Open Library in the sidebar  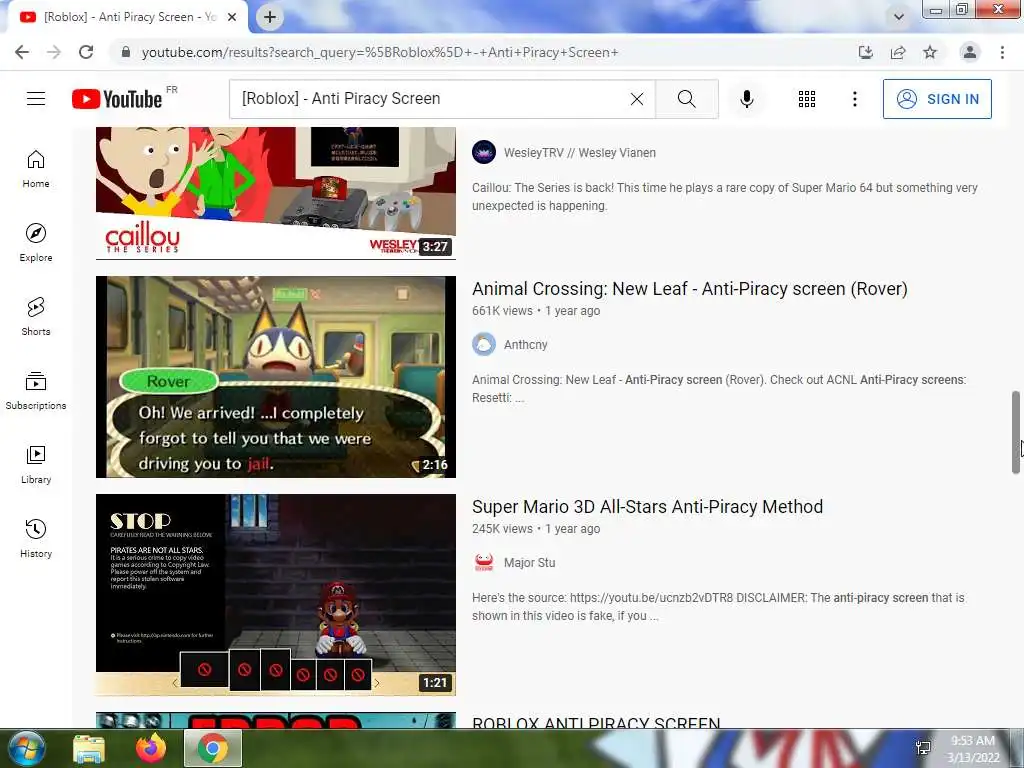[x=36, y=464]
